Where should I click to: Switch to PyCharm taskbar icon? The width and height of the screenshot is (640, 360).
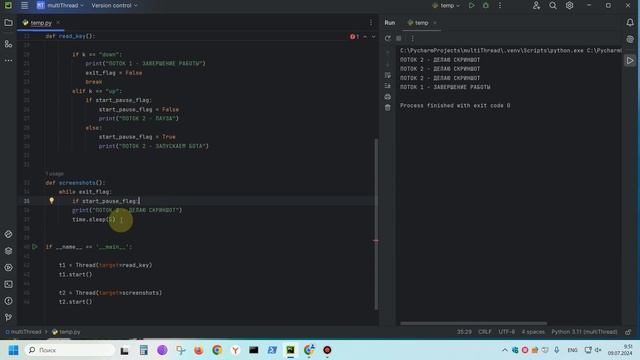click(290, 350)
